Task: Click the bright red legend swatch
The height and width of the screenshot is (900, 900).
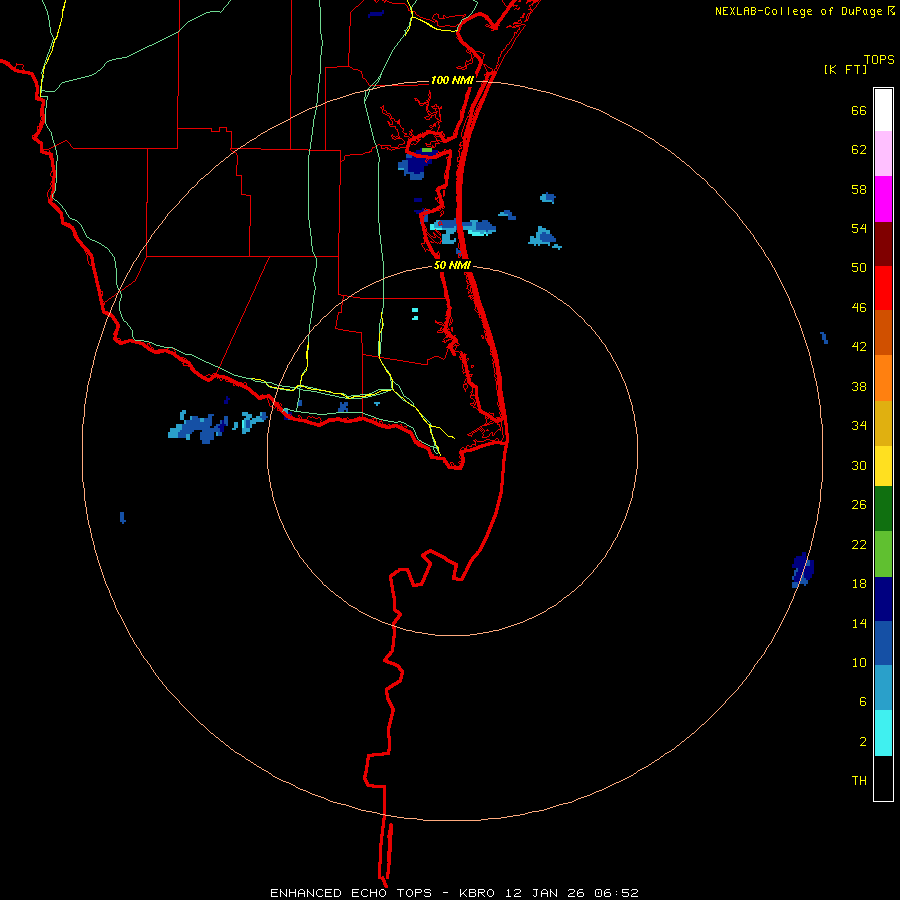Action: tap(883, 288)
